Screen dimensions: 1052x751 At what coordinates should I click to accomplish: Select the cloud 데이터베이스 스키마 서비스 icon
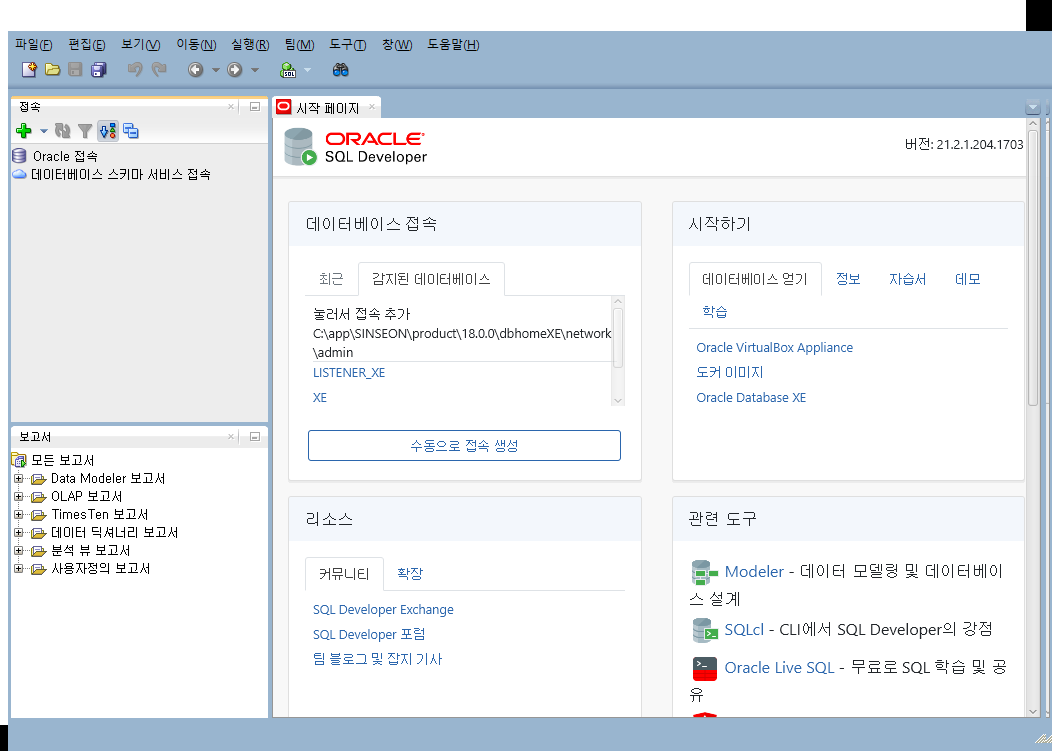tap(19, 174)
